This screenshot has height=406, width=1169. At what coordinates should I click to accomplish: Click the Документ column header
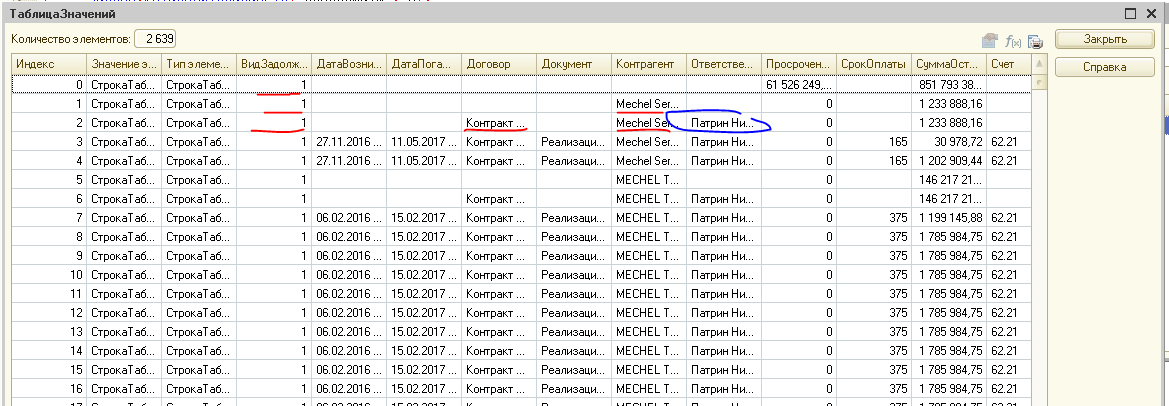pyautogui.click(x=574, y=65)
